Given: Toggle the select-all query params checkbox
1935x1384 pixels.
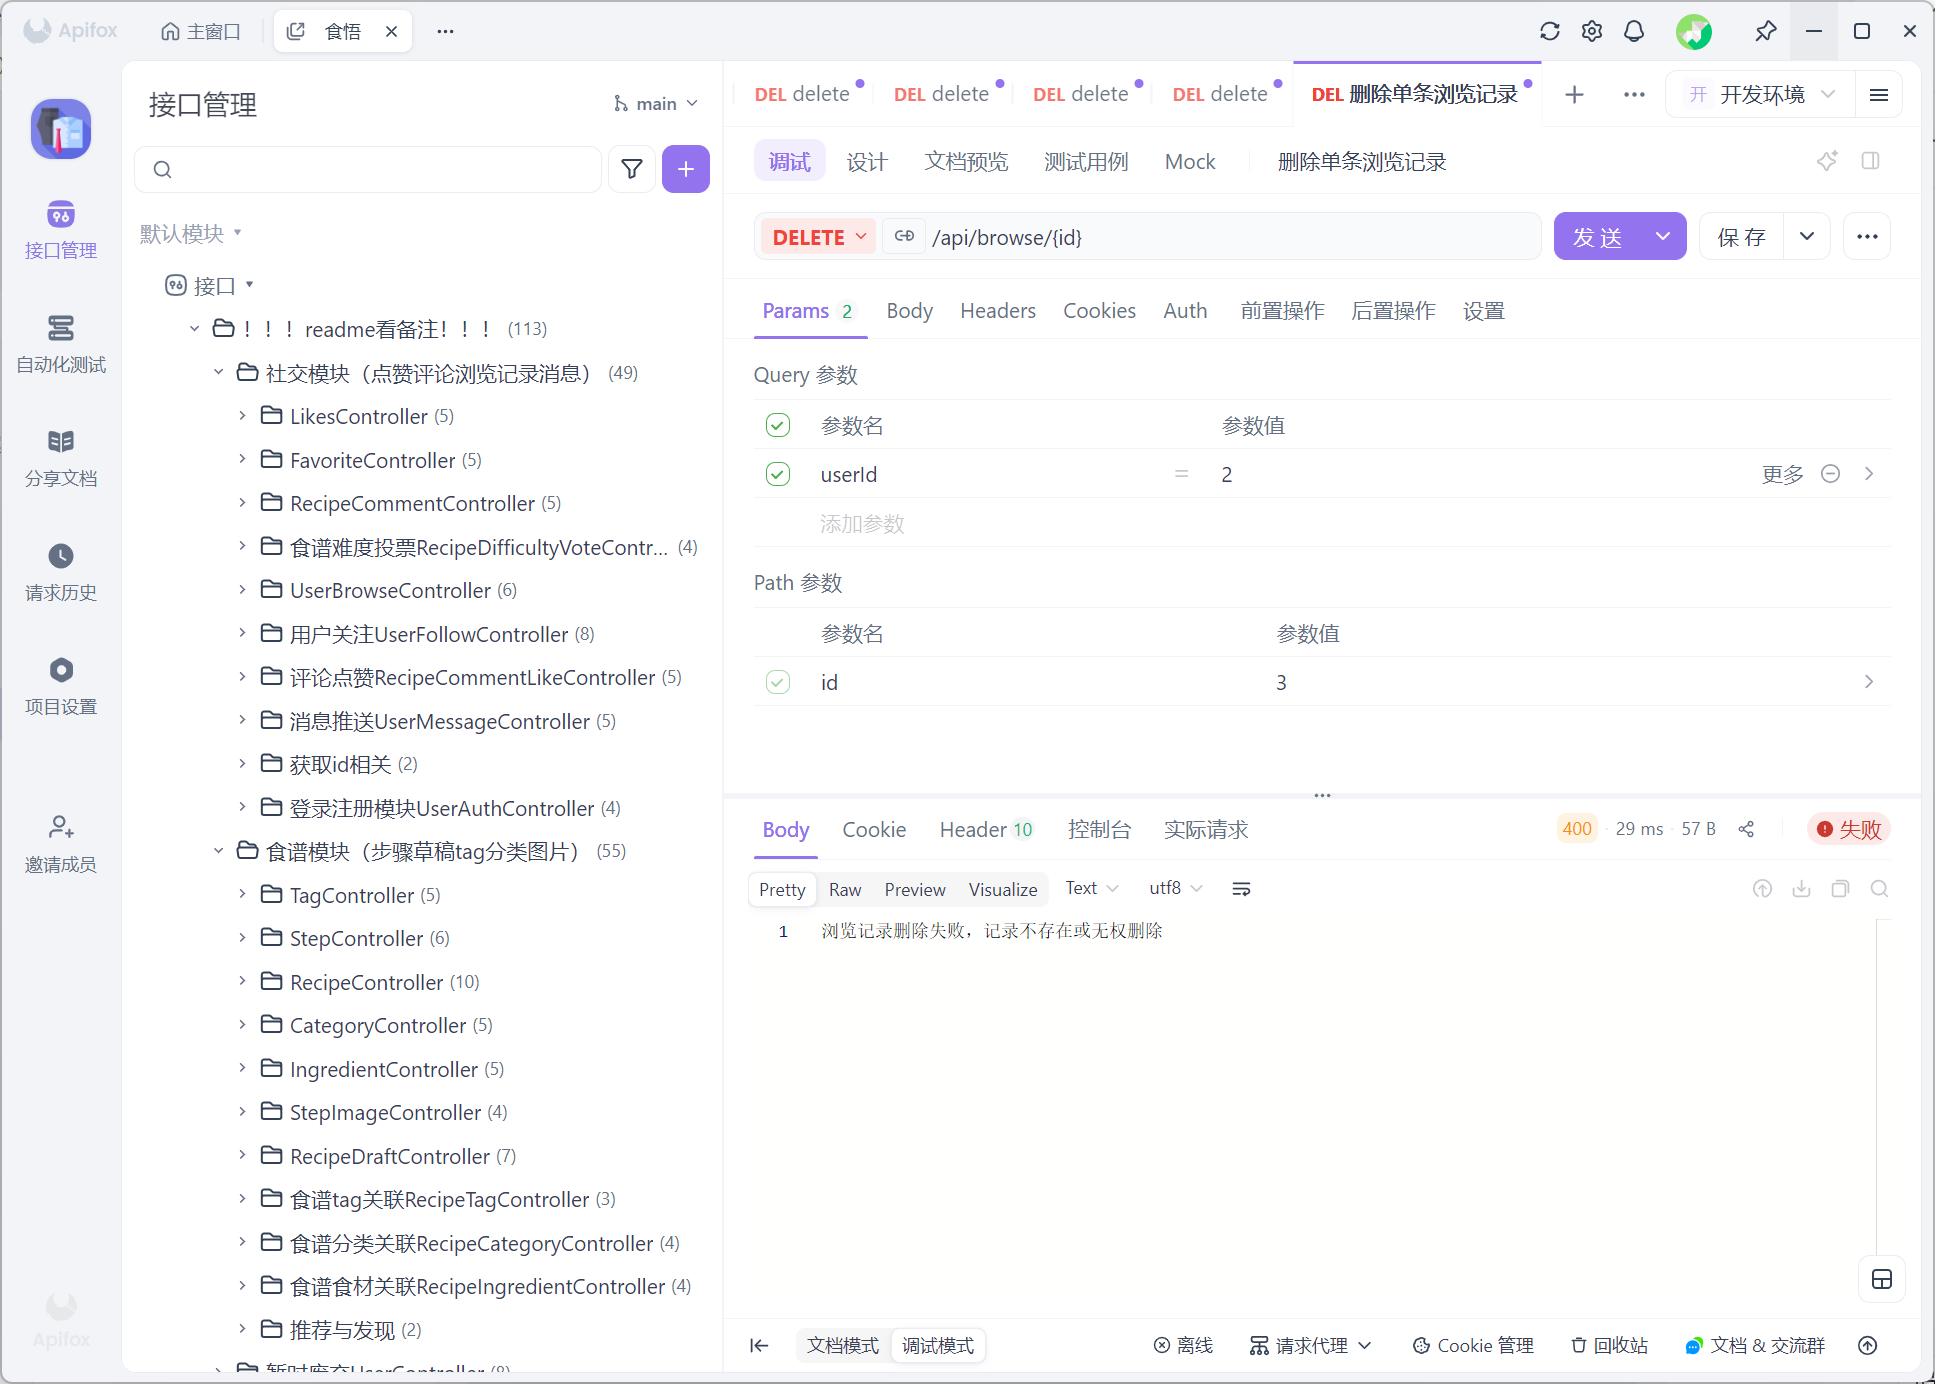Looking at the screenshot, I should (778, 426).
